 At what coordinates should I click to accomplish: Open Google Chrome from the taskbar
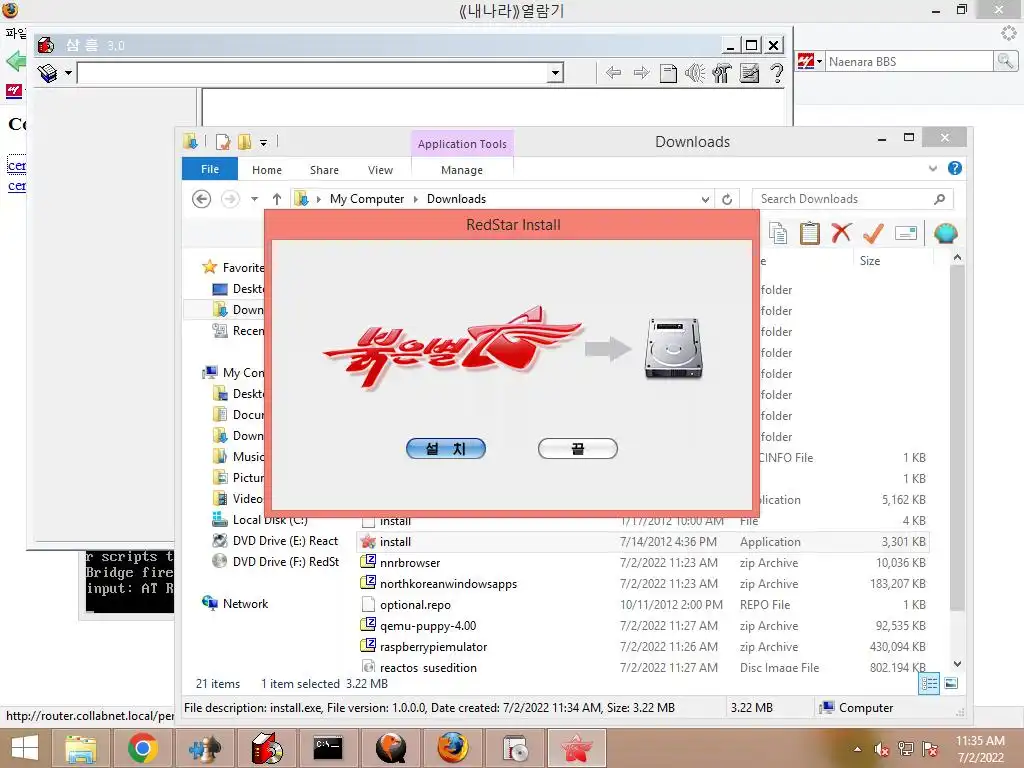[x=142, y=748]
